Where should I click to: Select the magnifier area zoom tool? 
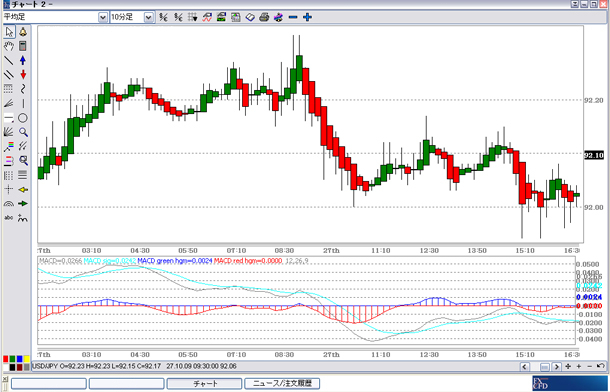pyautogui.click(x=23, y=161)
